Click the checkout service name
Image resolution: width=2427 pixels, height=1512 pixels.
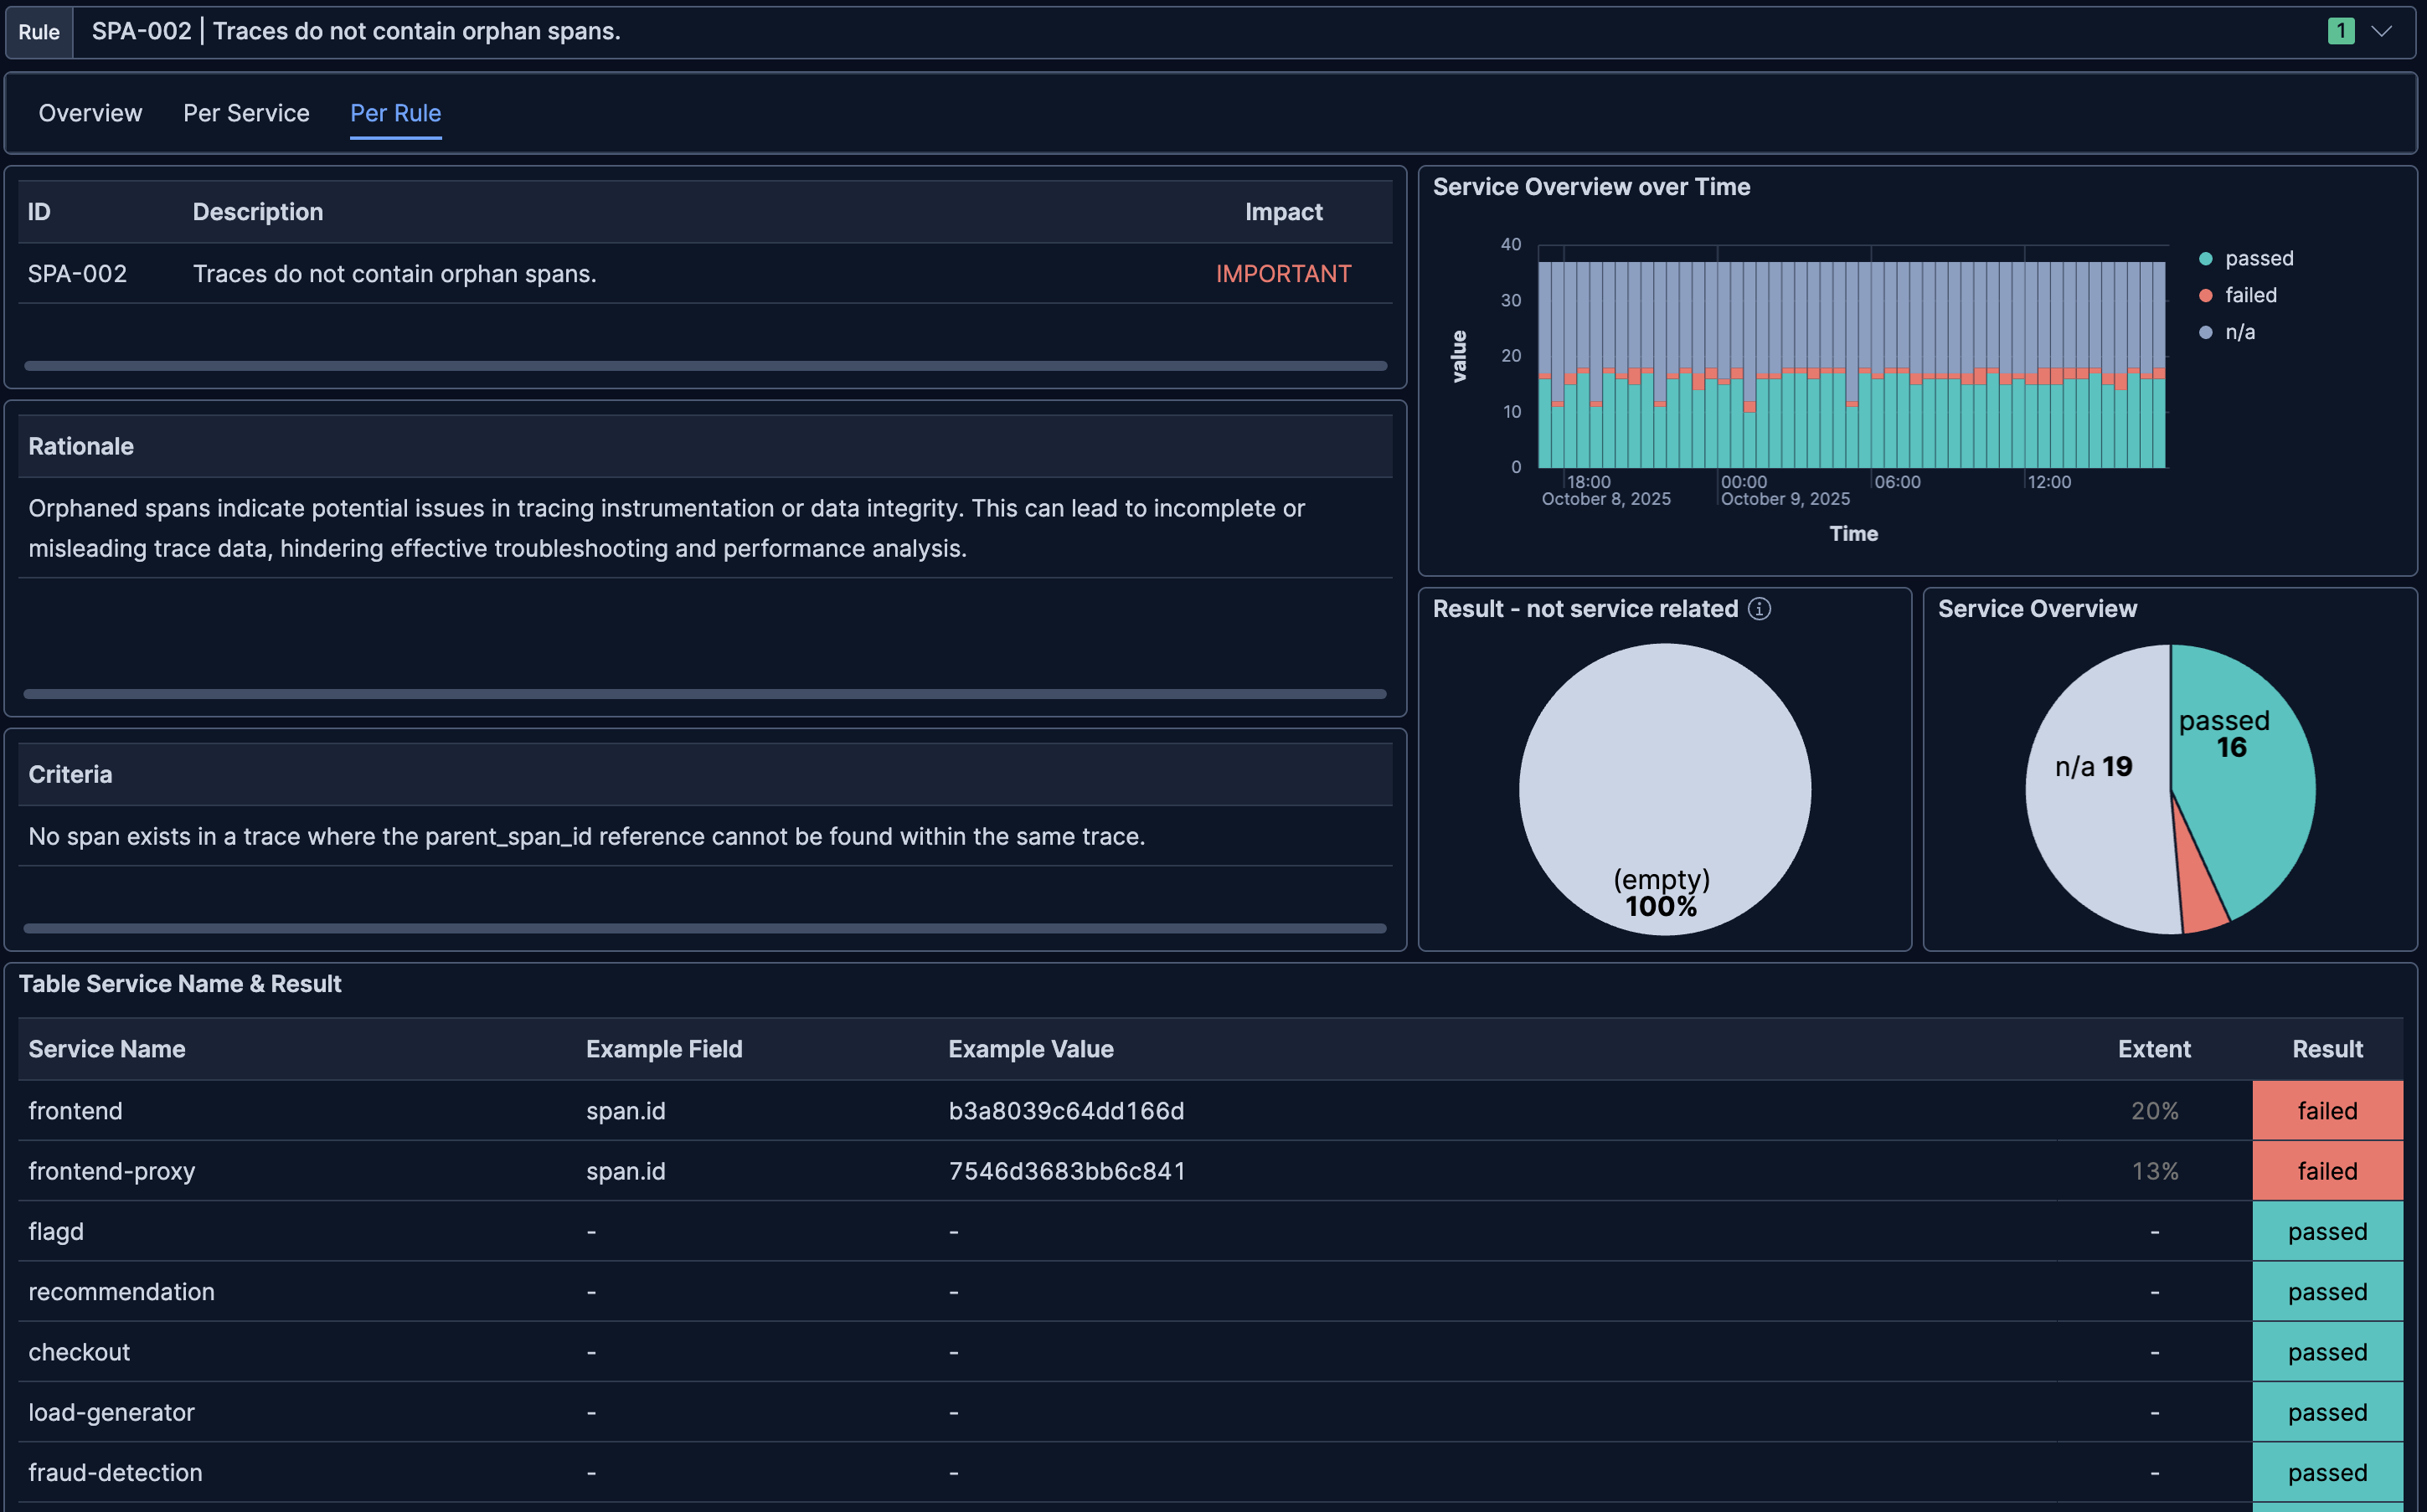pos(79,1352)
